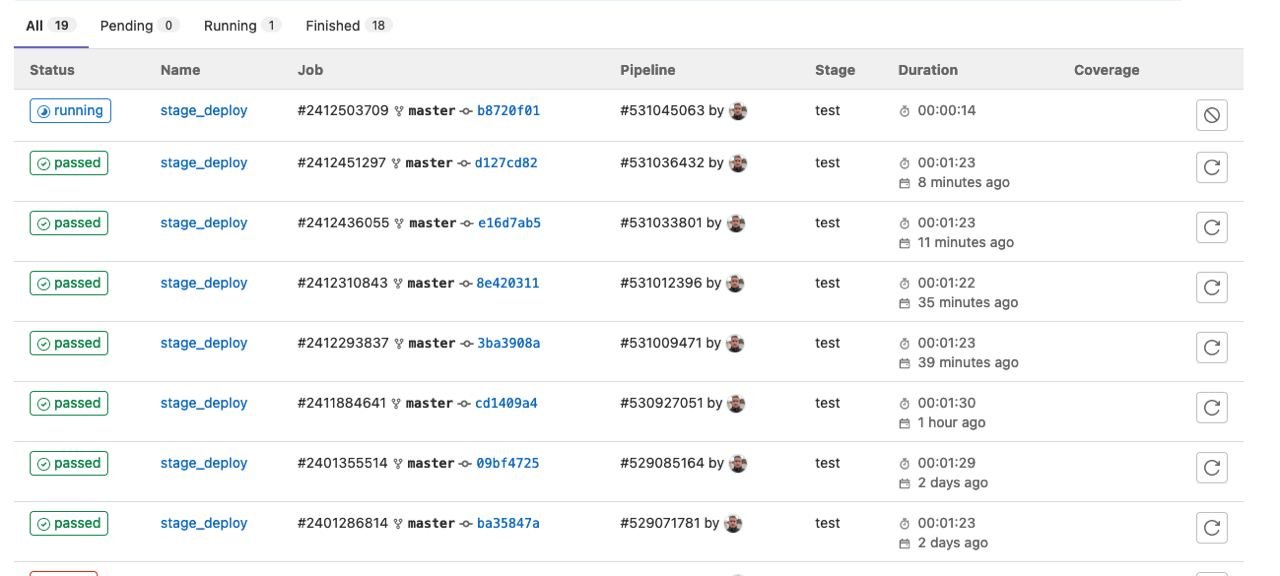Open commit link cd1409a4
The height and width of the screenshot is (576, 1280).
[506, 403]
